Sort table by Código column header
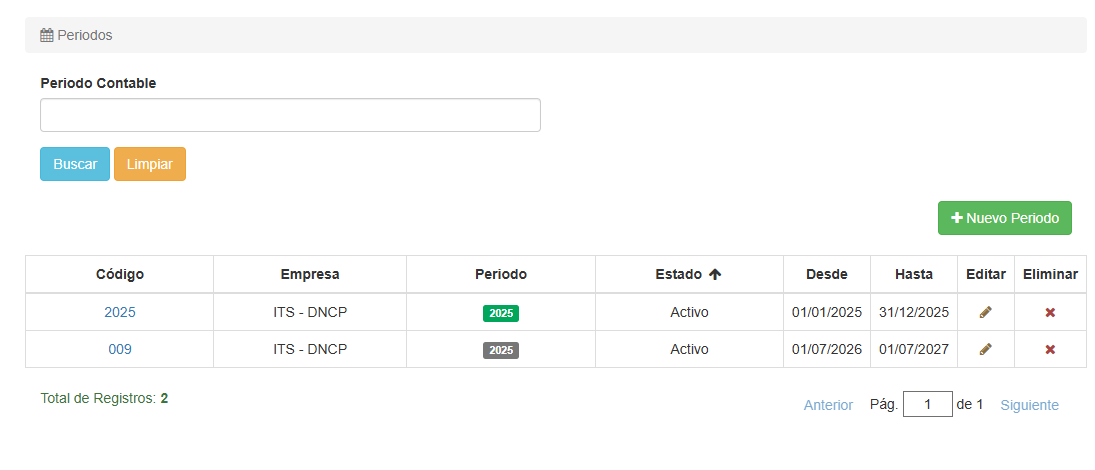The image size is (1095, 470). (x=120, y=274)
